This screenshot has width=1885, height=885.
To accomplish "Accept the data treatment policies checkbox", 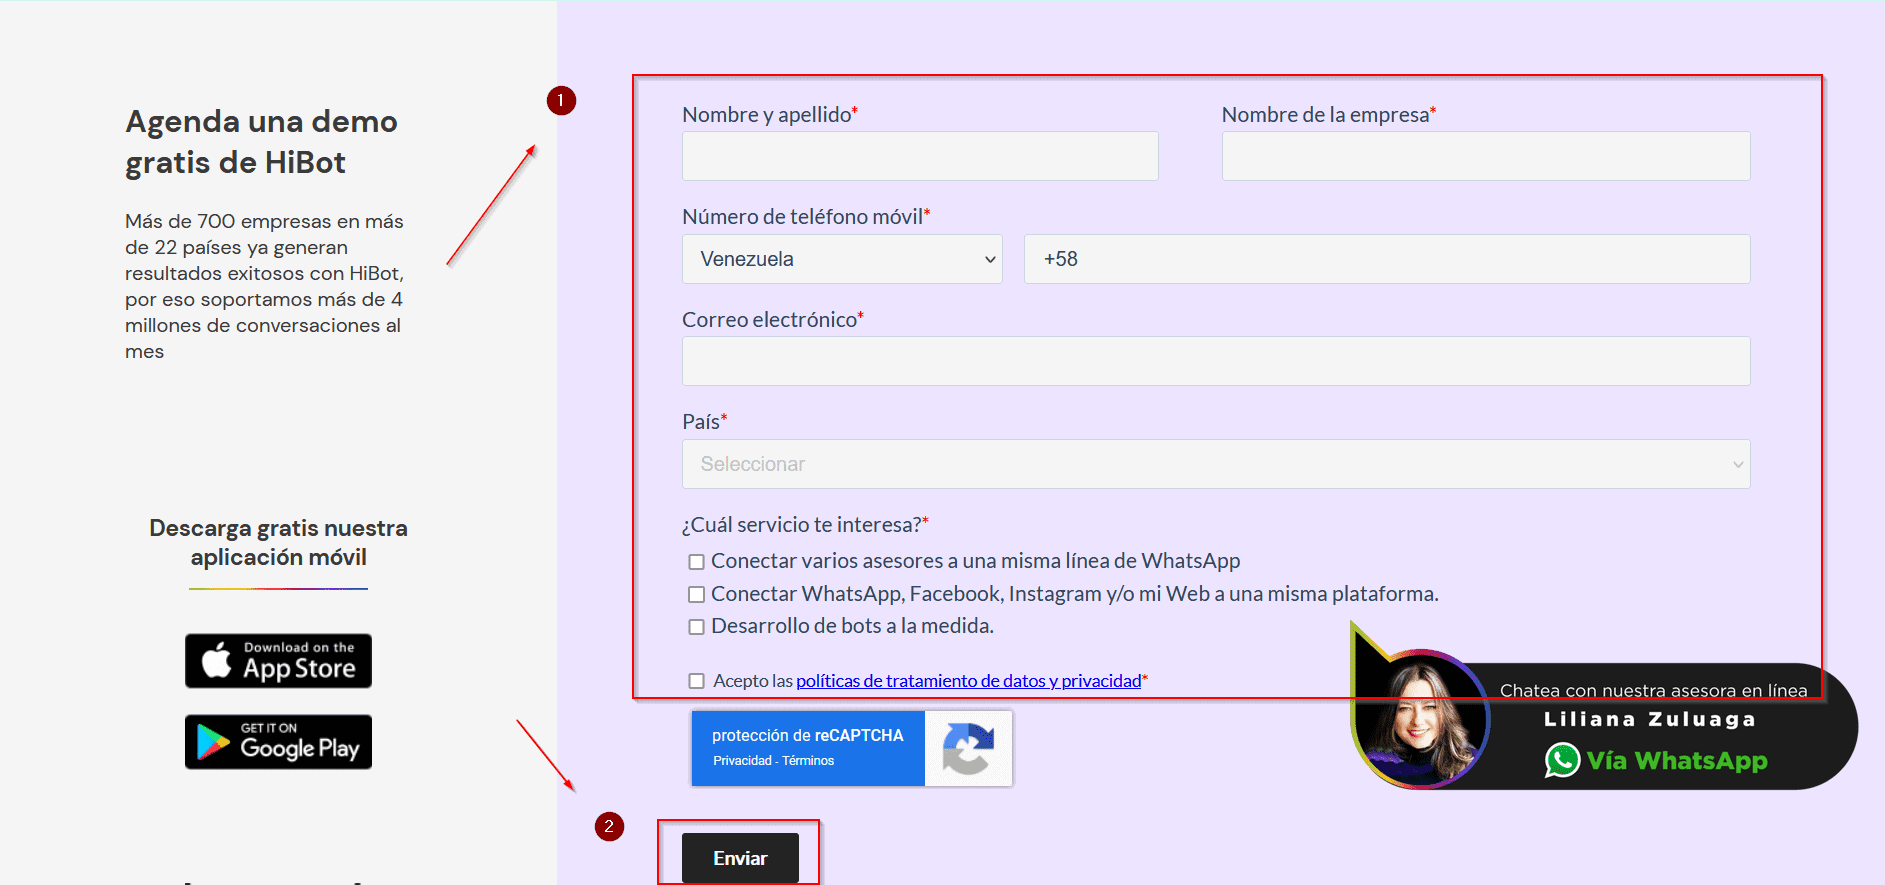I will click(697, 681).
